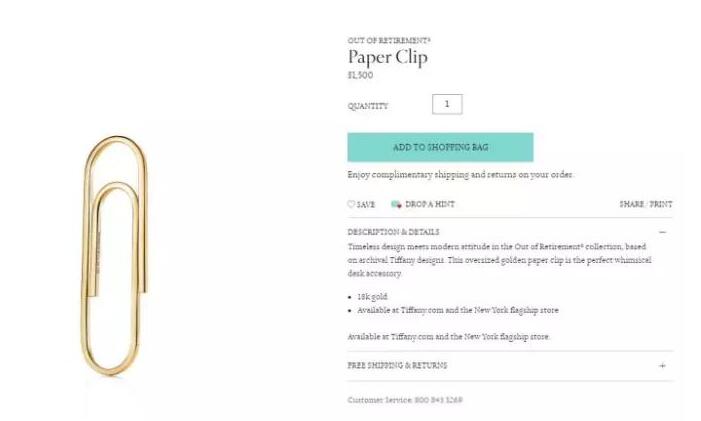
Task: Click the complimentary shipping and returns notice
Action: 460,175
